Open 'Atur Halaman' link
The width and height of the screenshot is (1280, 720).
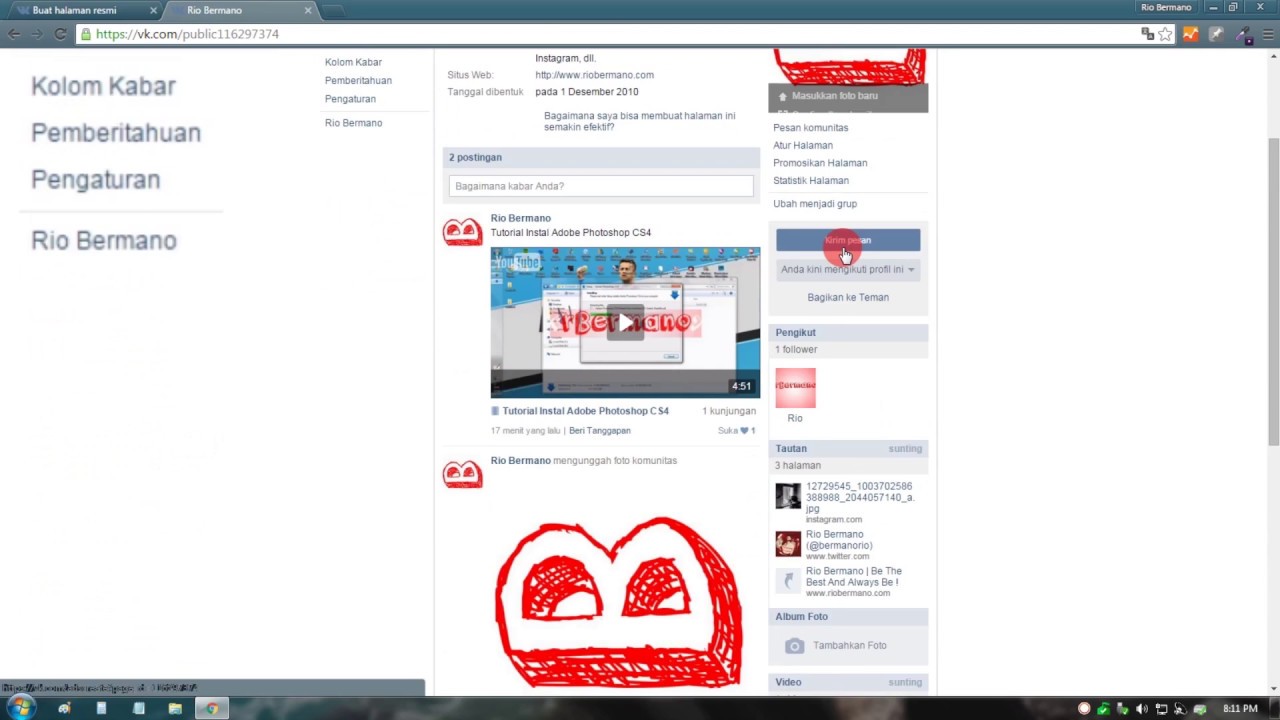pyautogui.click(x=803, y=145)
